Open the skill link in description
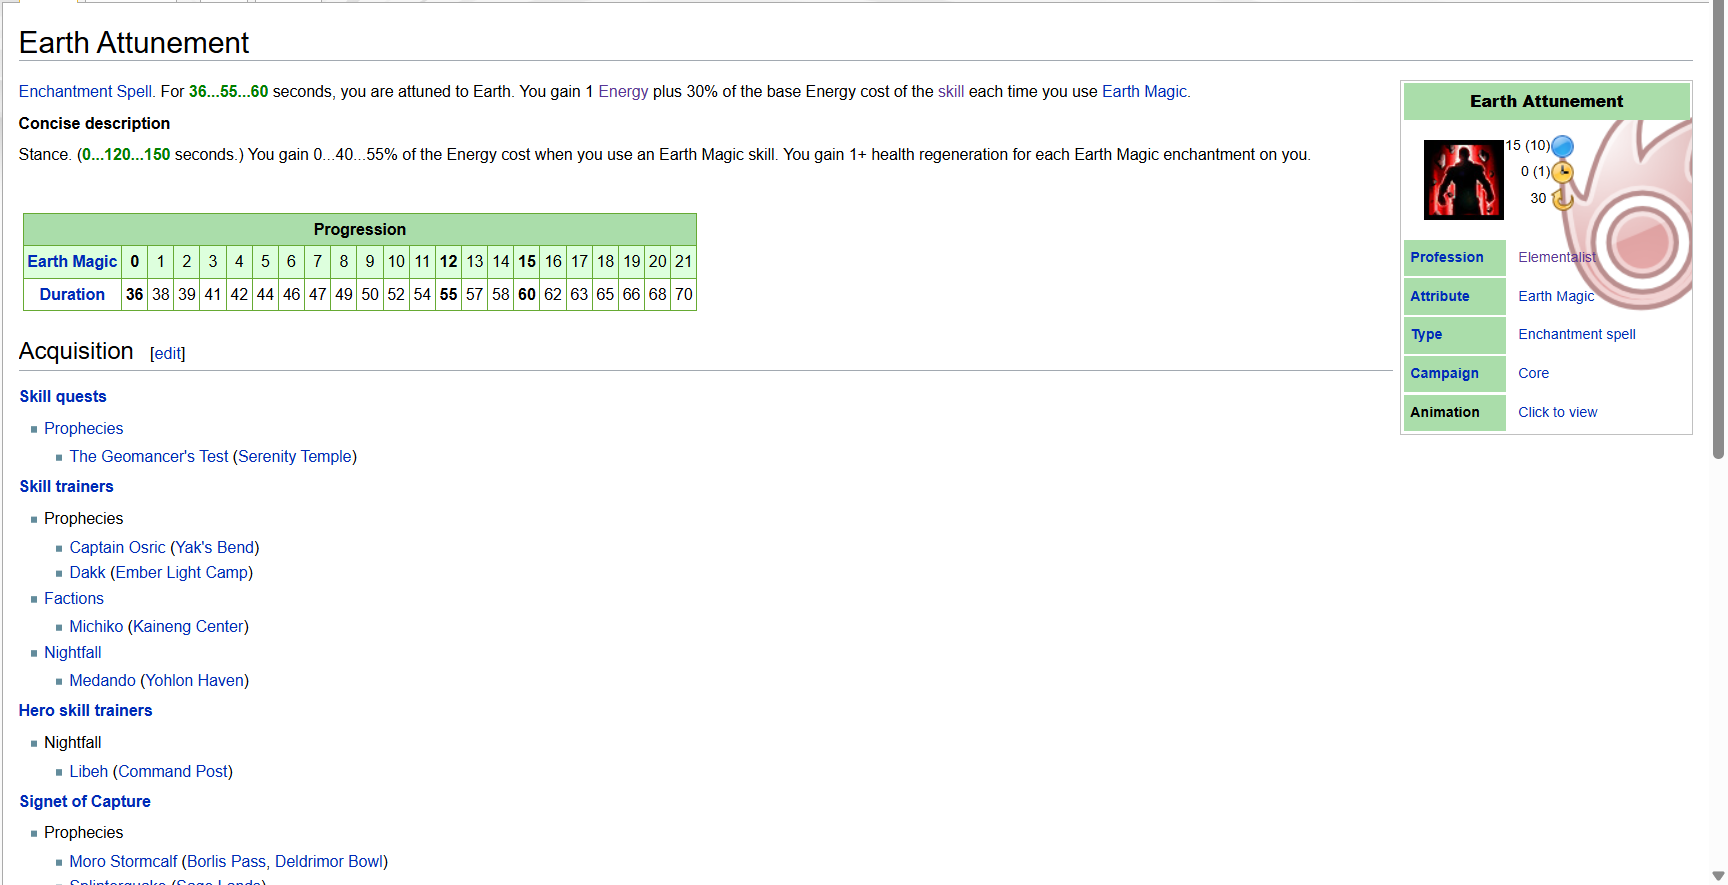The image size is (1728, 885). pyautogui.click(x=951, y=91)
